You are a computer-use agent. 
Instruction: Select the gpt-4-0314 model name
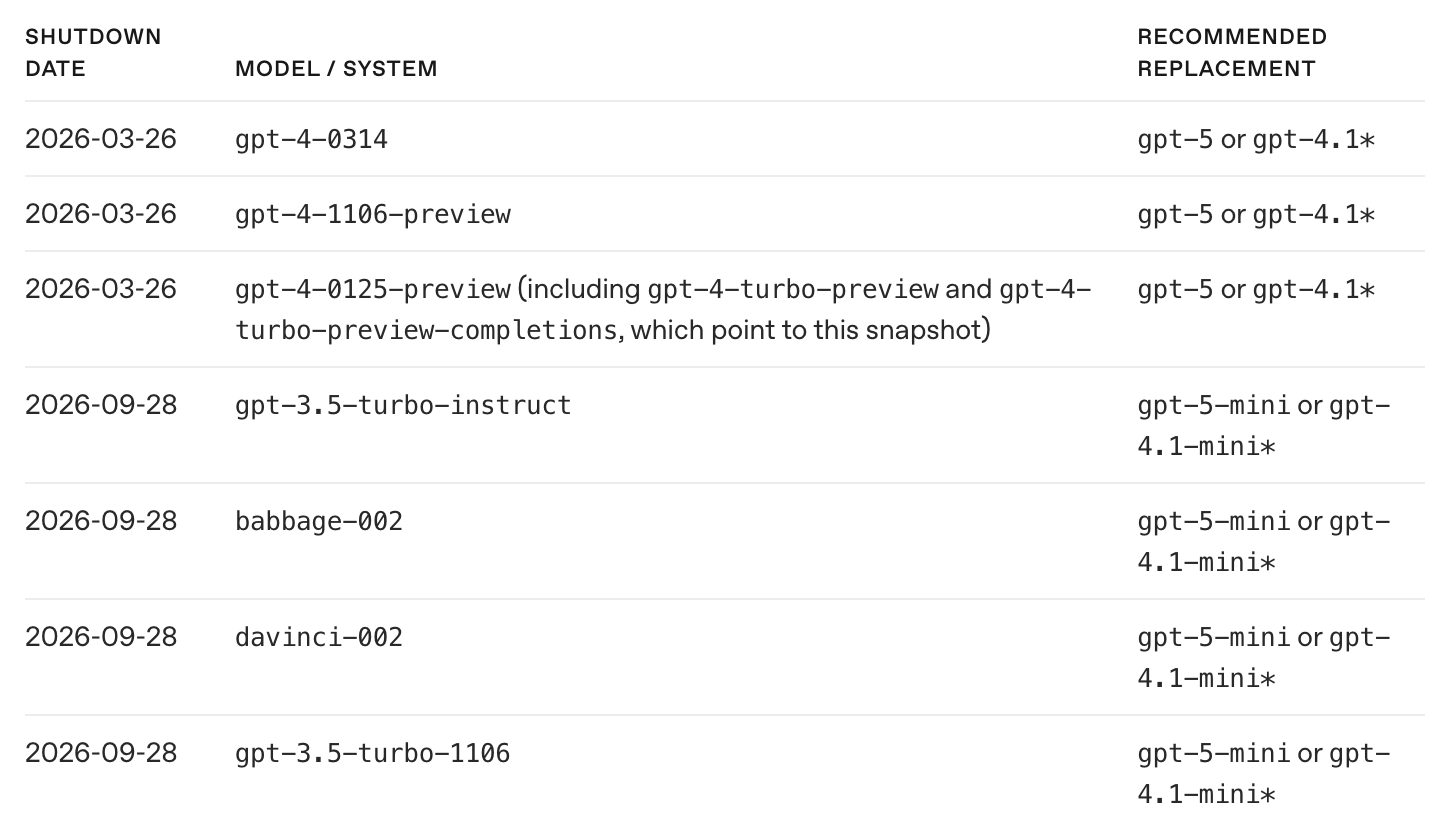coord(311,139)
